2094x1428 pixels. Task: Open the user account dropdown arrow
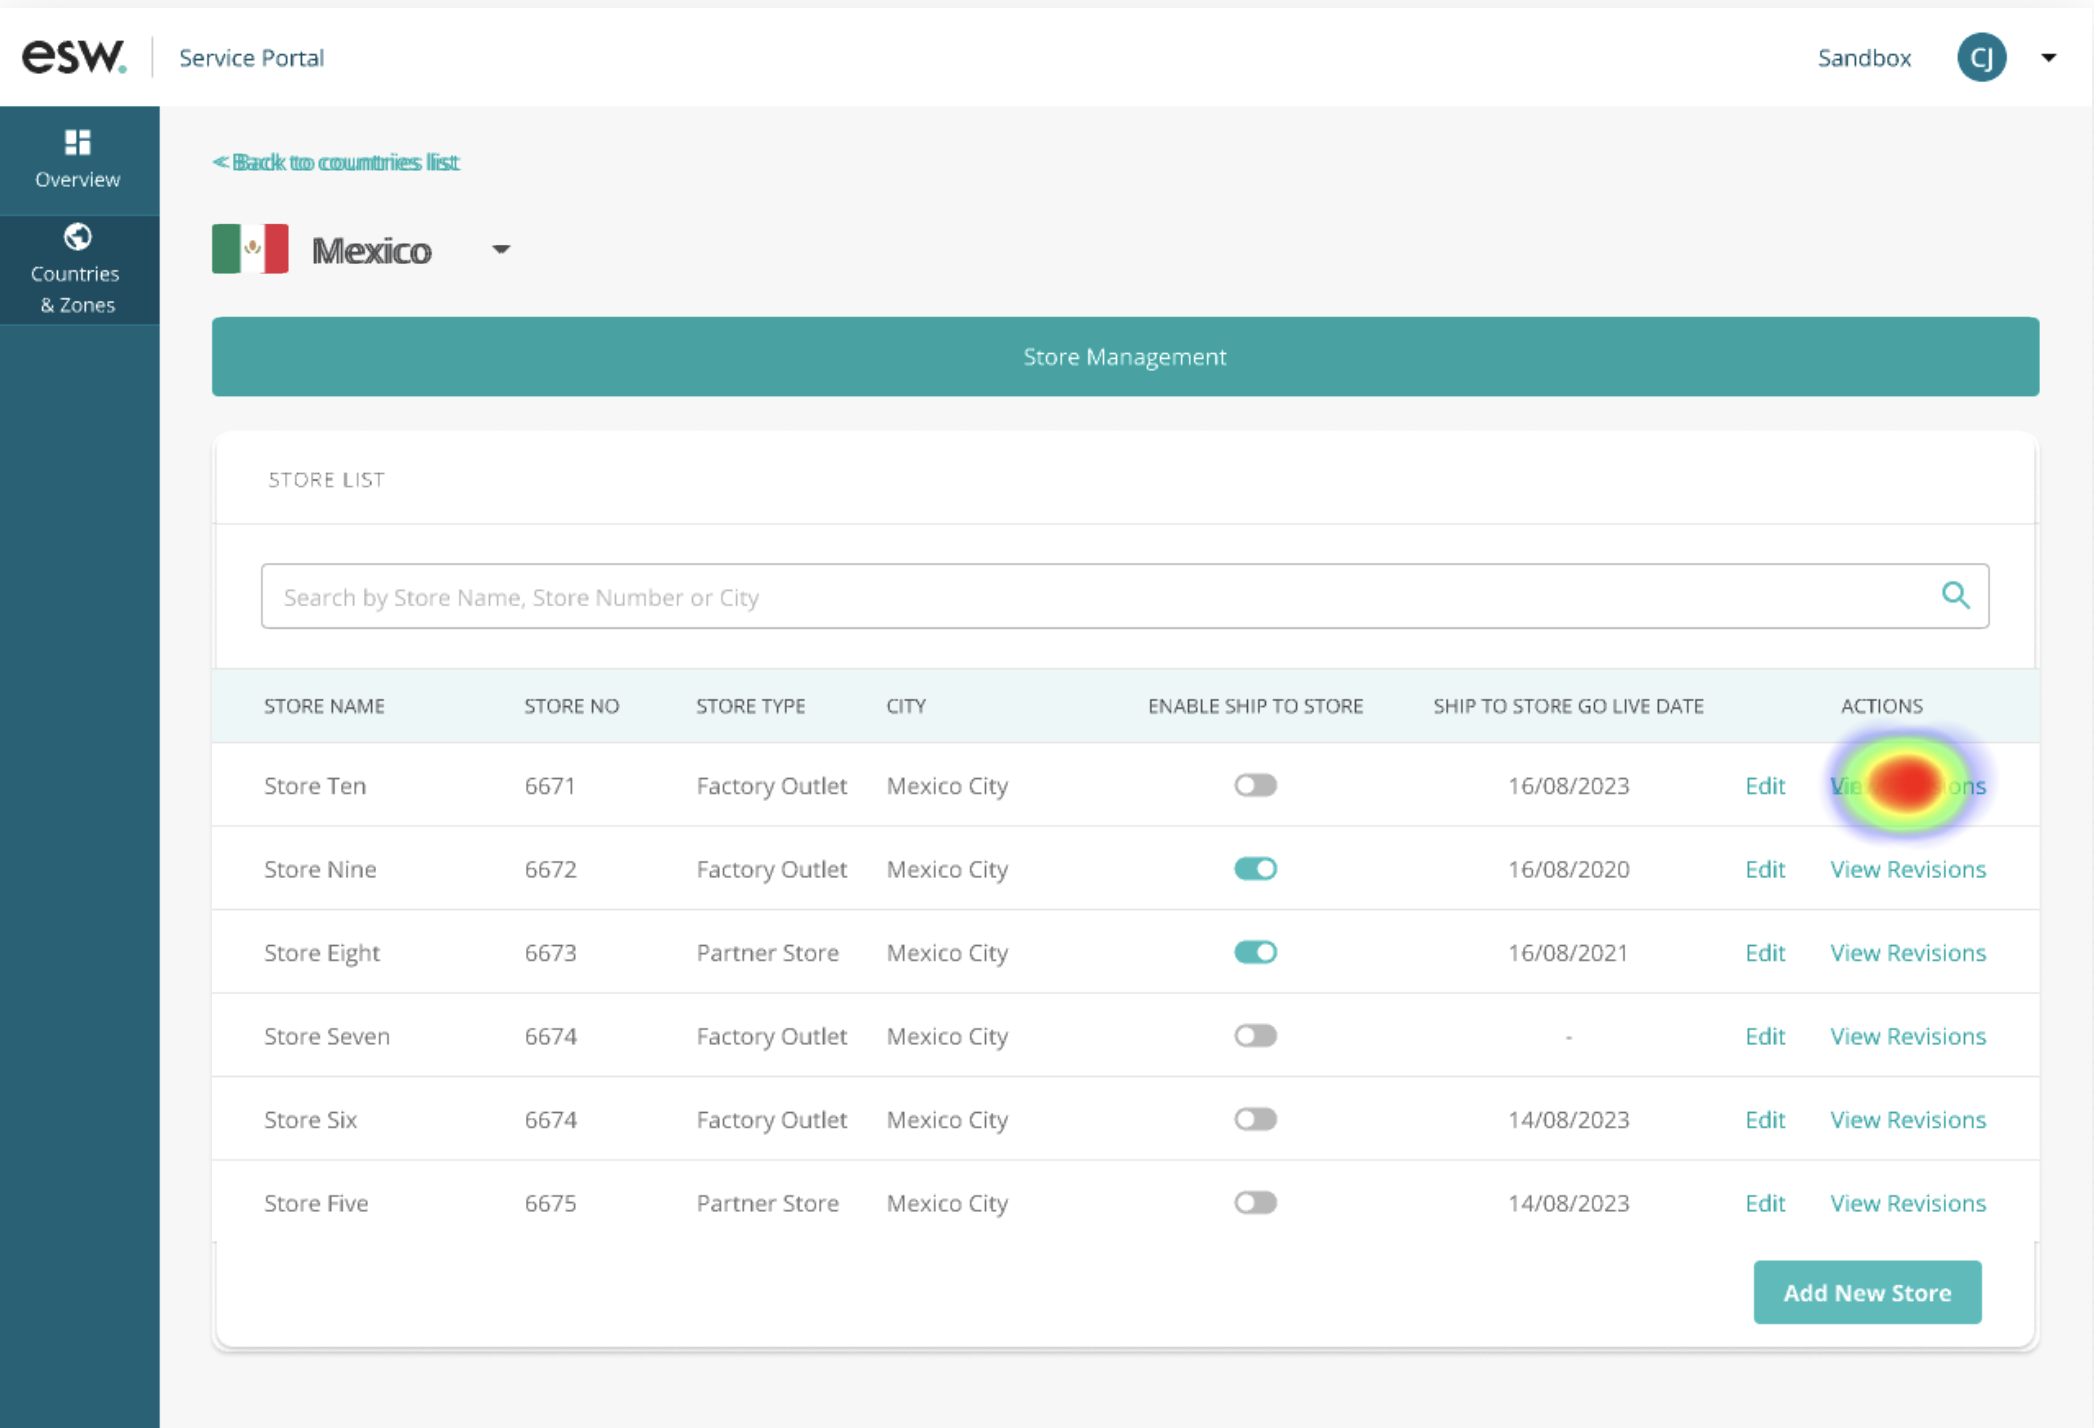click(2048, 58)
